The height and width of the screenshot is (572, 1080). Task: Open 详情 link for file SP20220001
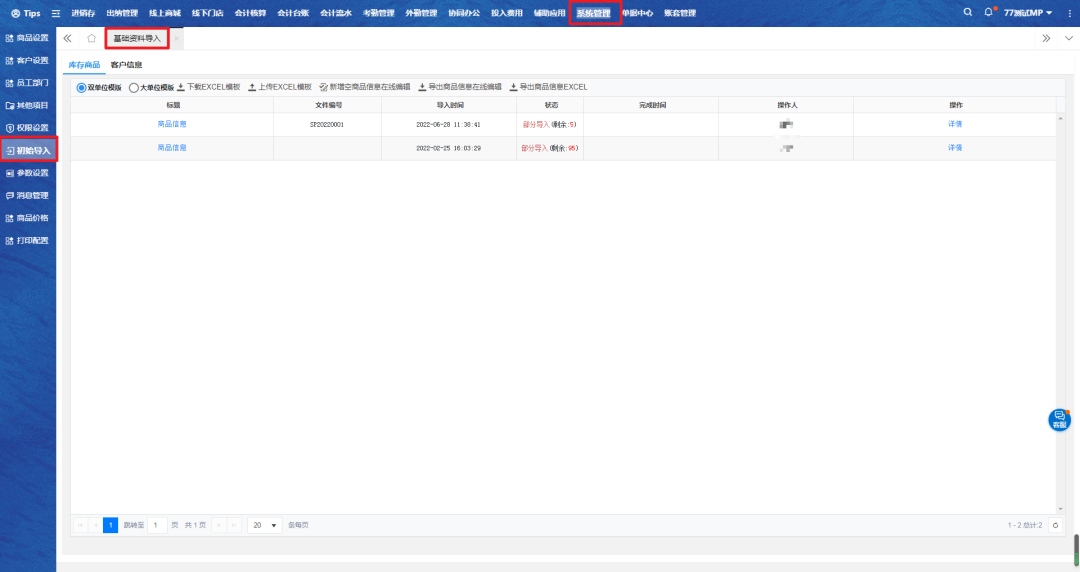pos(955,124)
